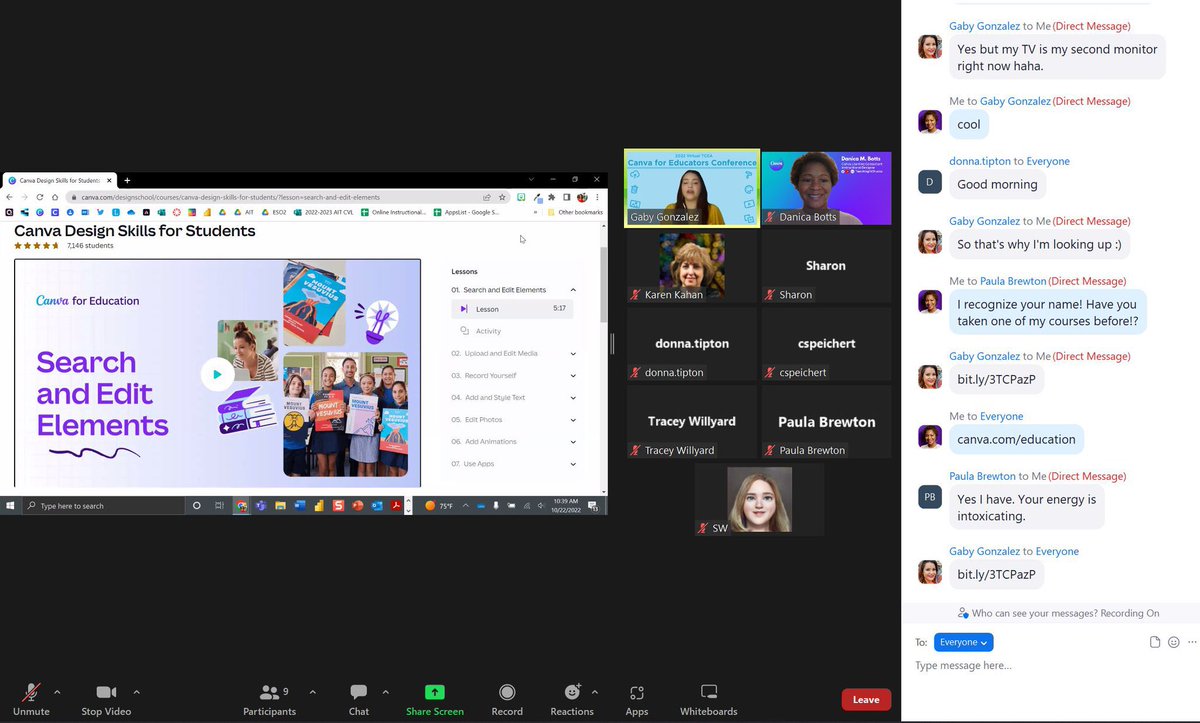Click the Canva Design Skills browser tab

coord(59,180)
